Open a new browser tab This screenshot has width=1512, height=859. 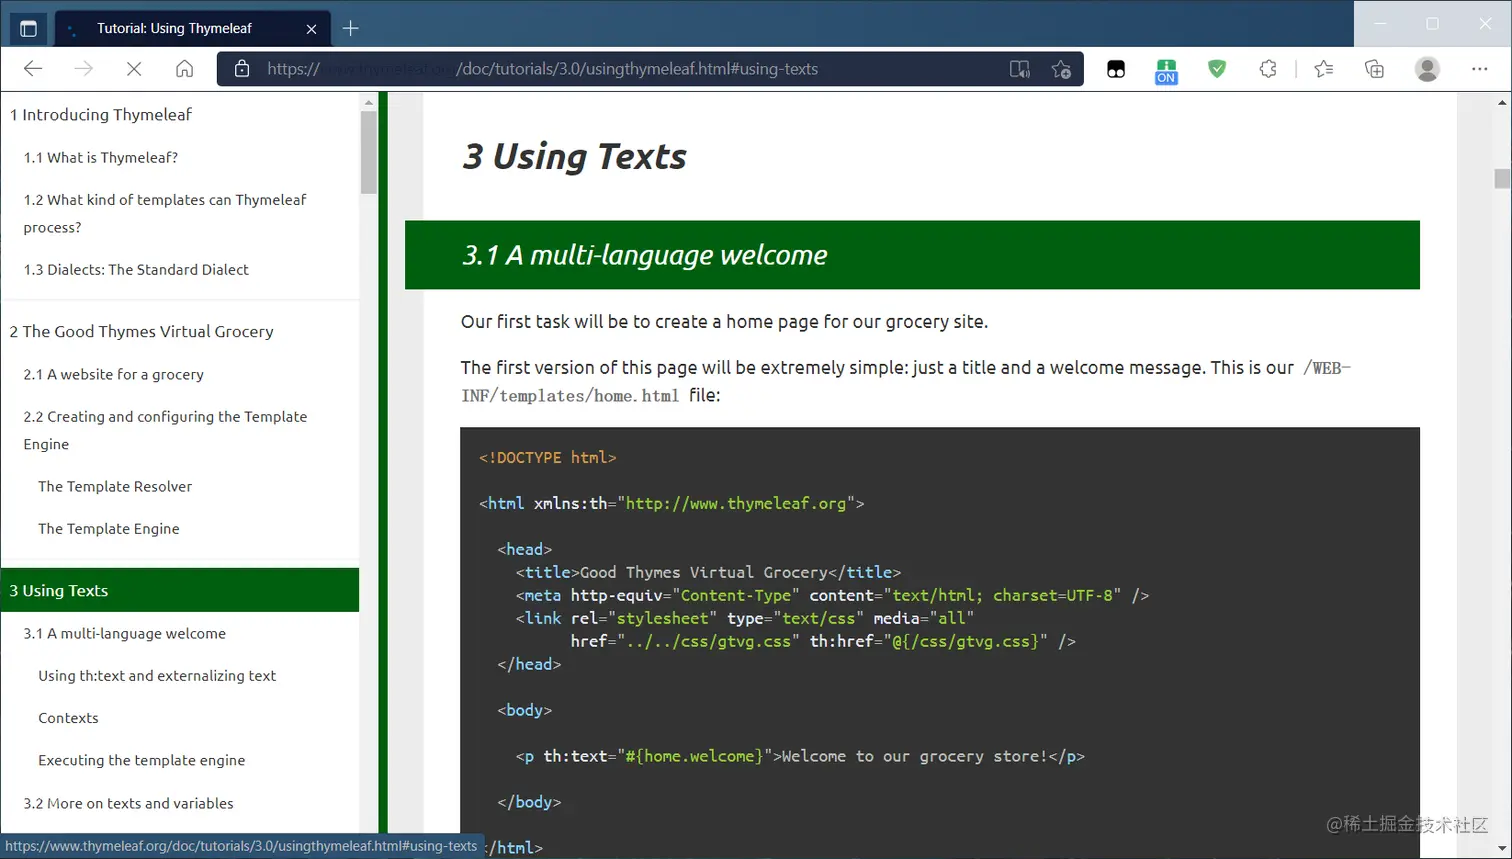coord(350,28)
